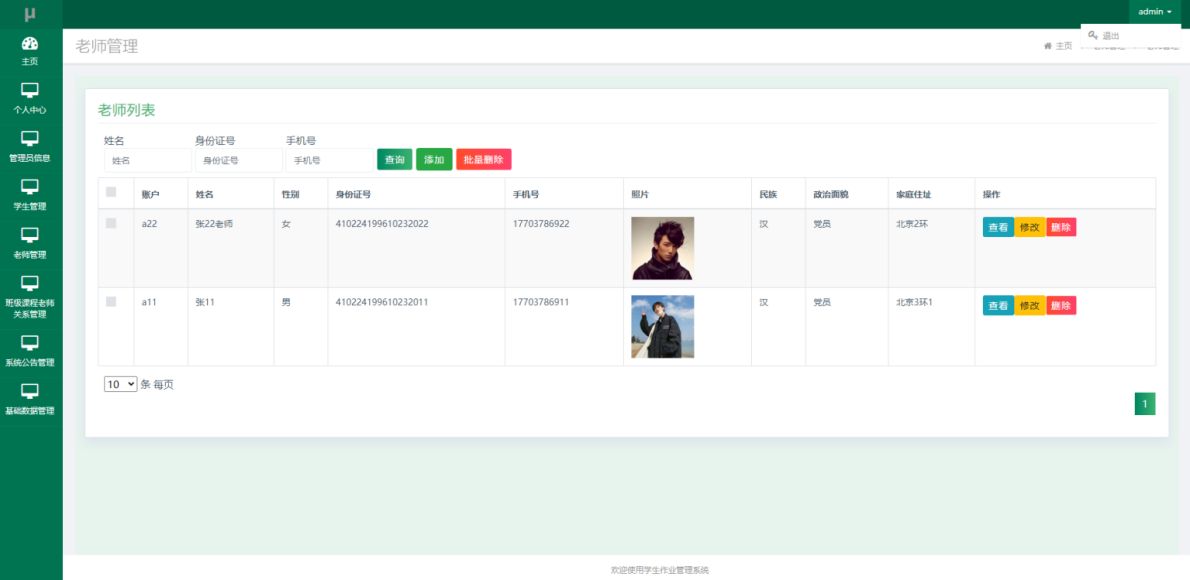Click the 学生管理 monitor icon
The height and width of the screenshot is (580, 1190).
pyautogui.click(x=30, y=188)
